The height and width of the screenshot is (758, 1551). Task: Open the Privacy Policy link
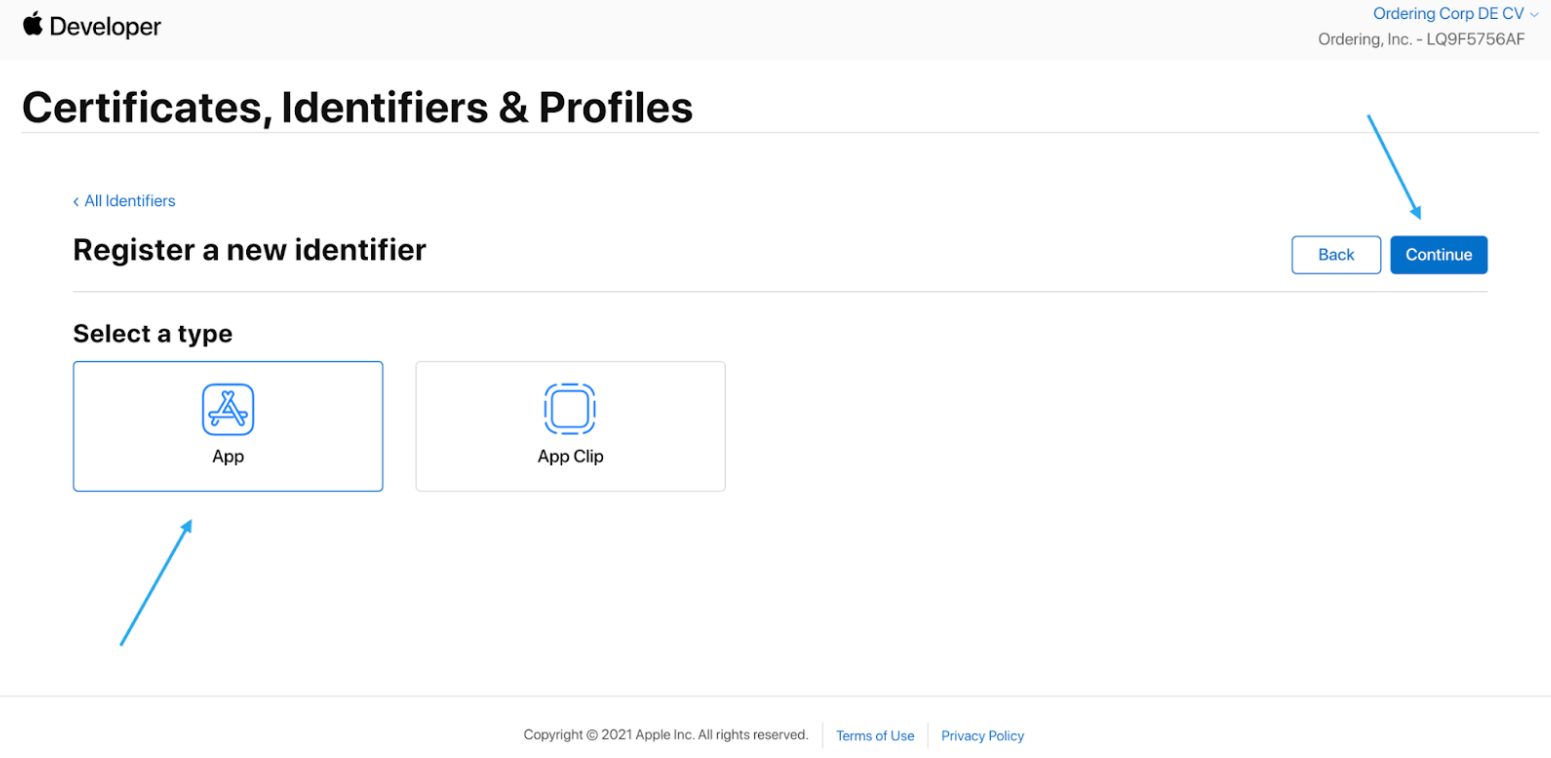(x=983, y=735)
